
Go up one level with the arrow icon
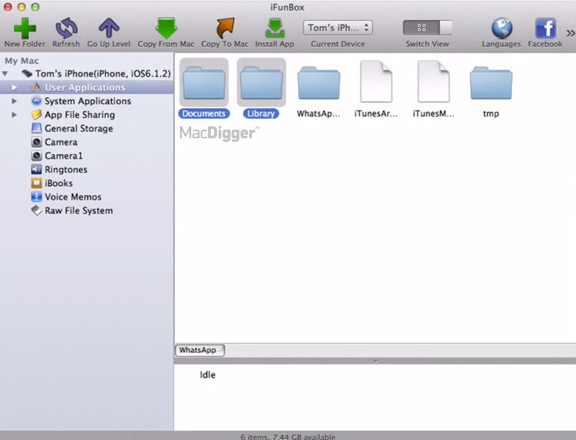[x=109, y=28]
